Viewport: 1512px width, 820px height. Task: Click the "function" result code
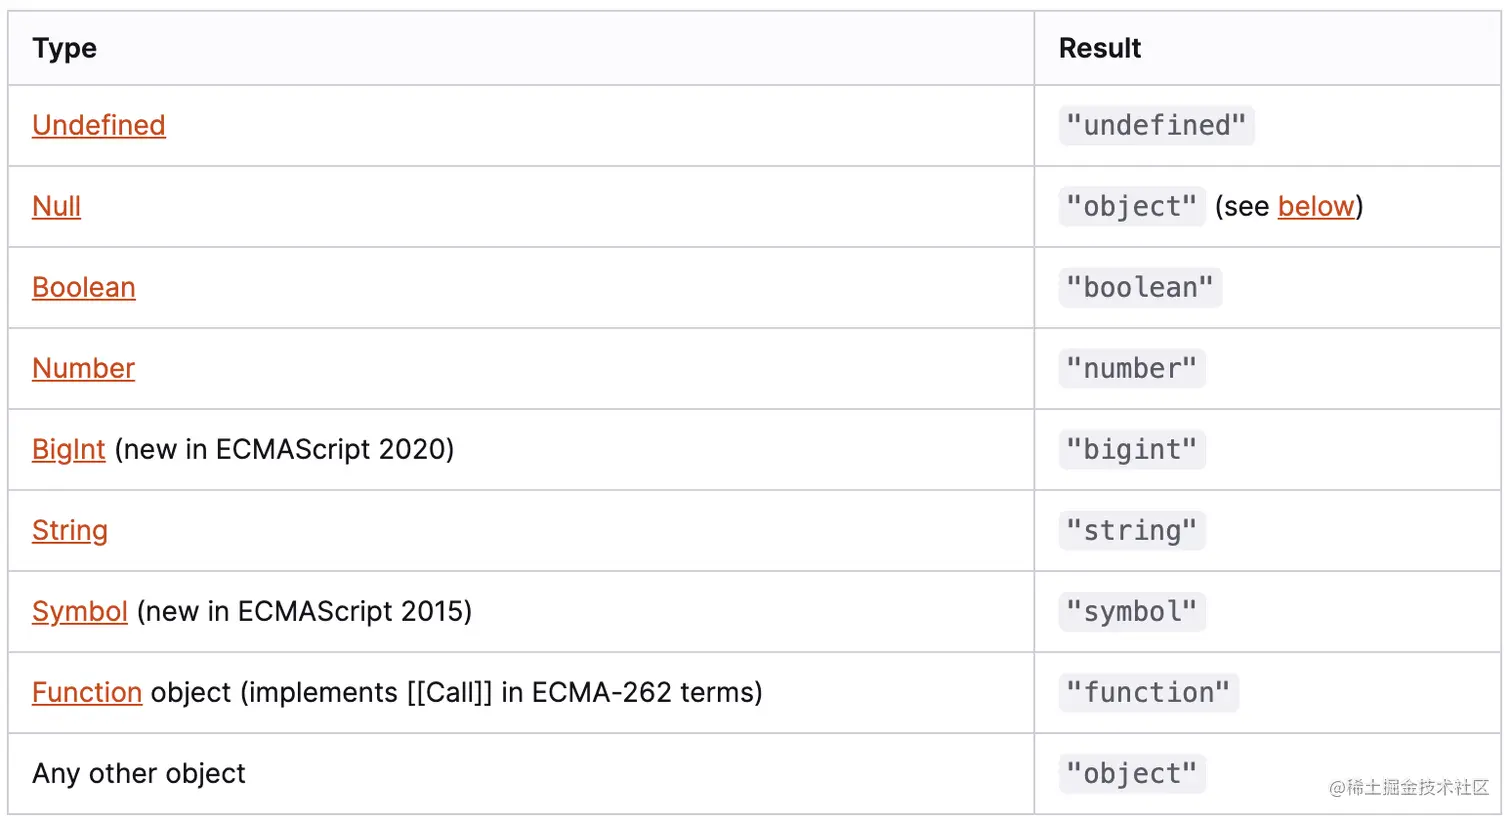point(1148,692)
